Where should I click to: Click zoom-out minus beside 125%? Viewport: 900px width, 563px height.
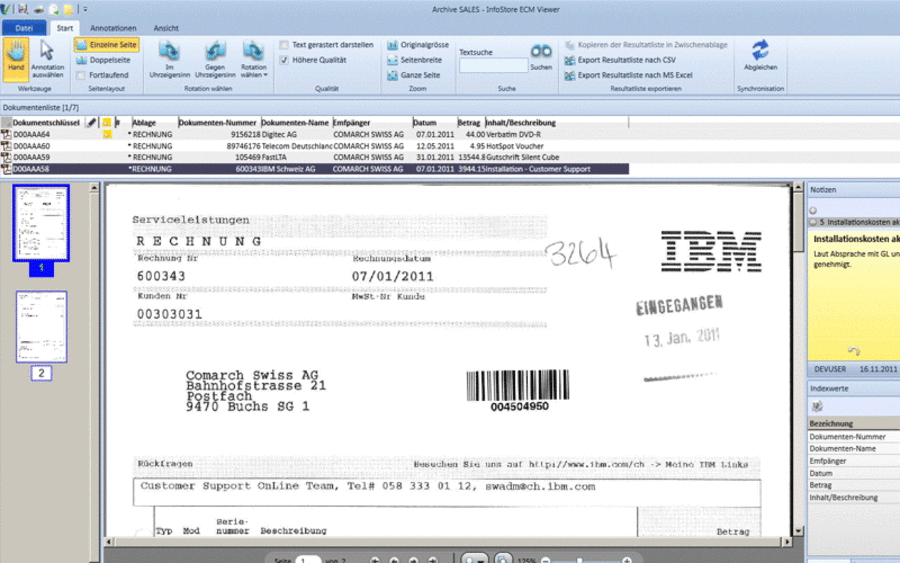pyautogui.click(x=546, y=560)
